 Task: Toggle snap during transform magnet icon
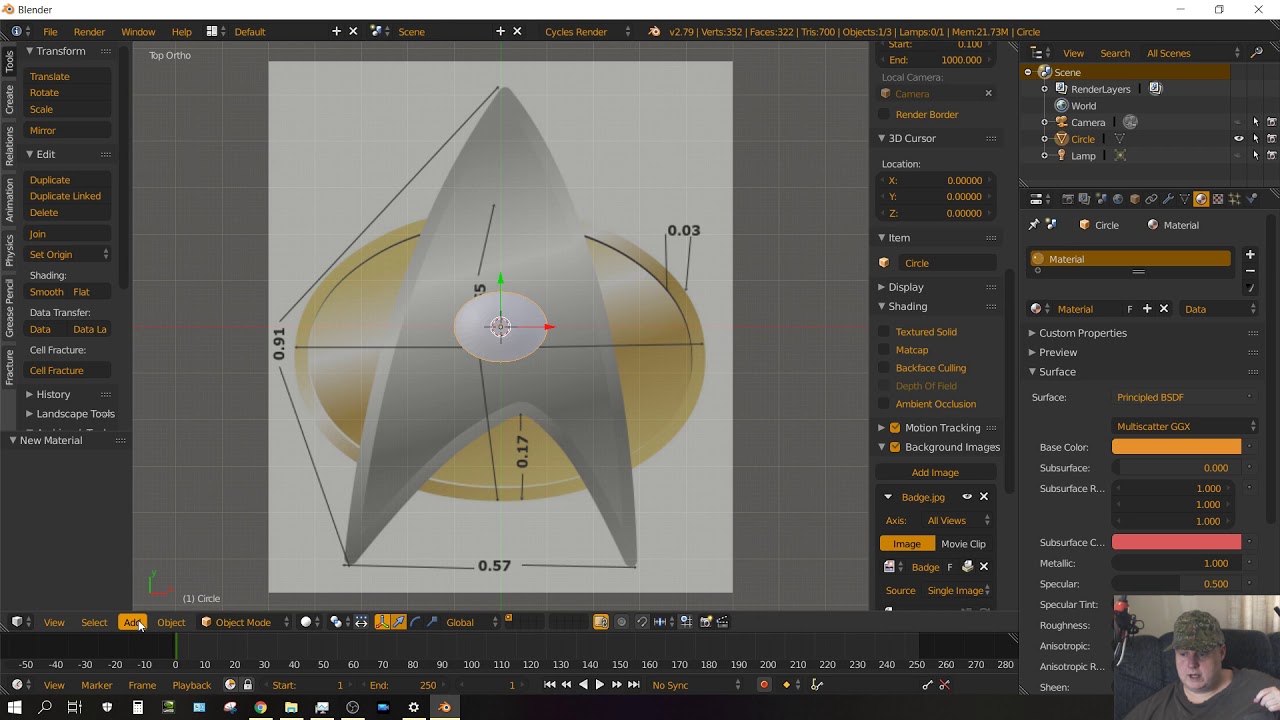click(x=642, y=622)
